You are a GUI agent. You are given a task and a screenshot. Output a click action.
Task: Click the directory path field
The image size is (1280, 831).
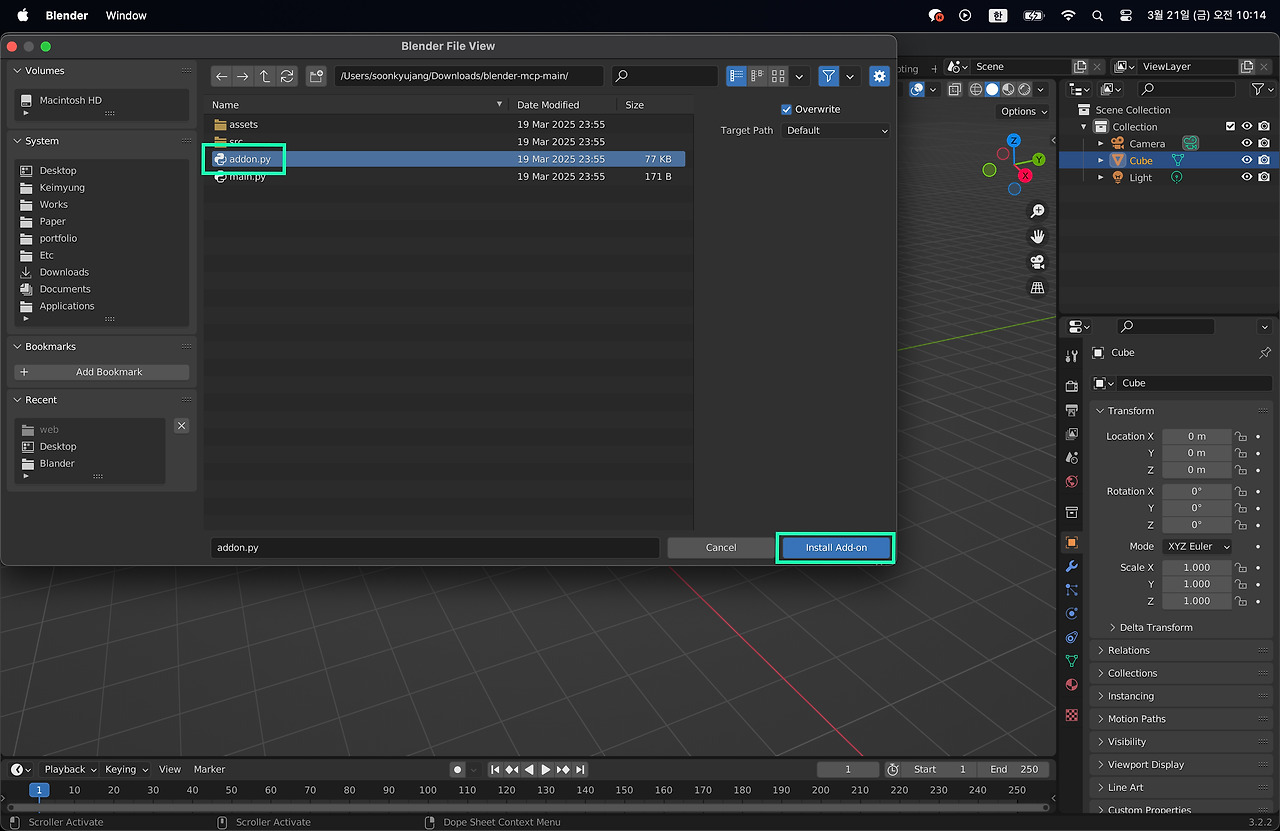click(x=469, y=76)
